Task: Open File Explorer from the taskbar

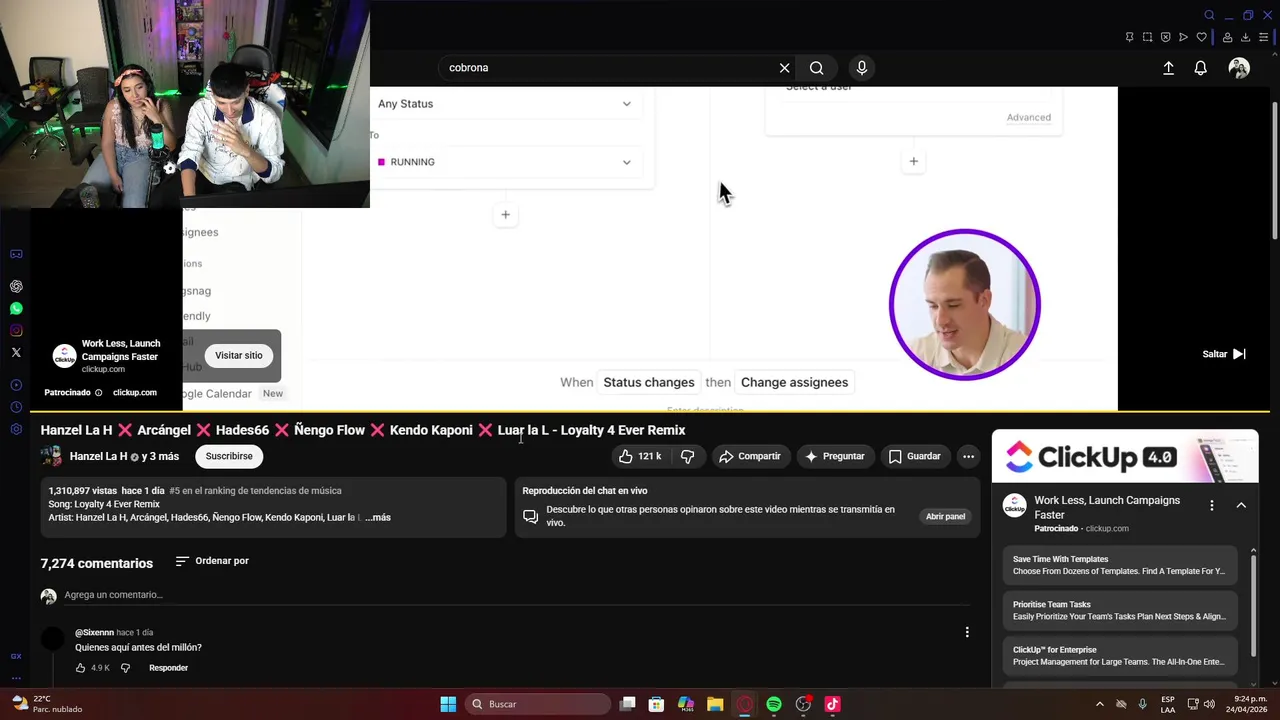Action: 715,704
